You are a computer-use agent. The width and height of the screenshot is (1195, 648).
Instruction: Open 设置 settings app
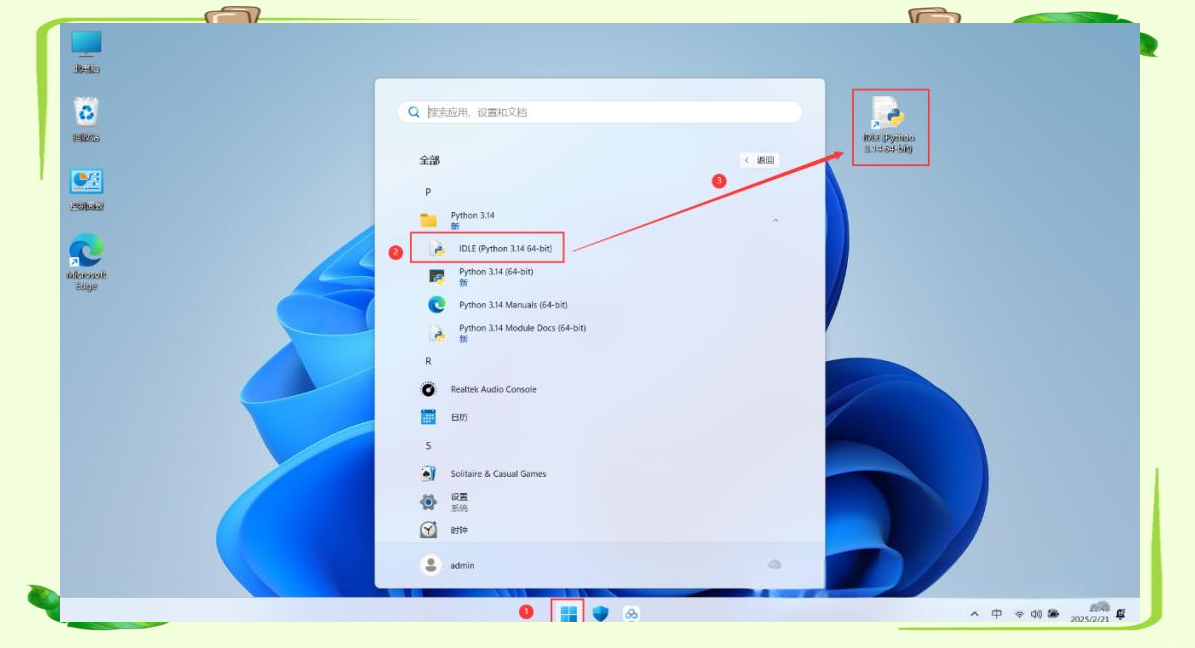[x=446, y=502]
